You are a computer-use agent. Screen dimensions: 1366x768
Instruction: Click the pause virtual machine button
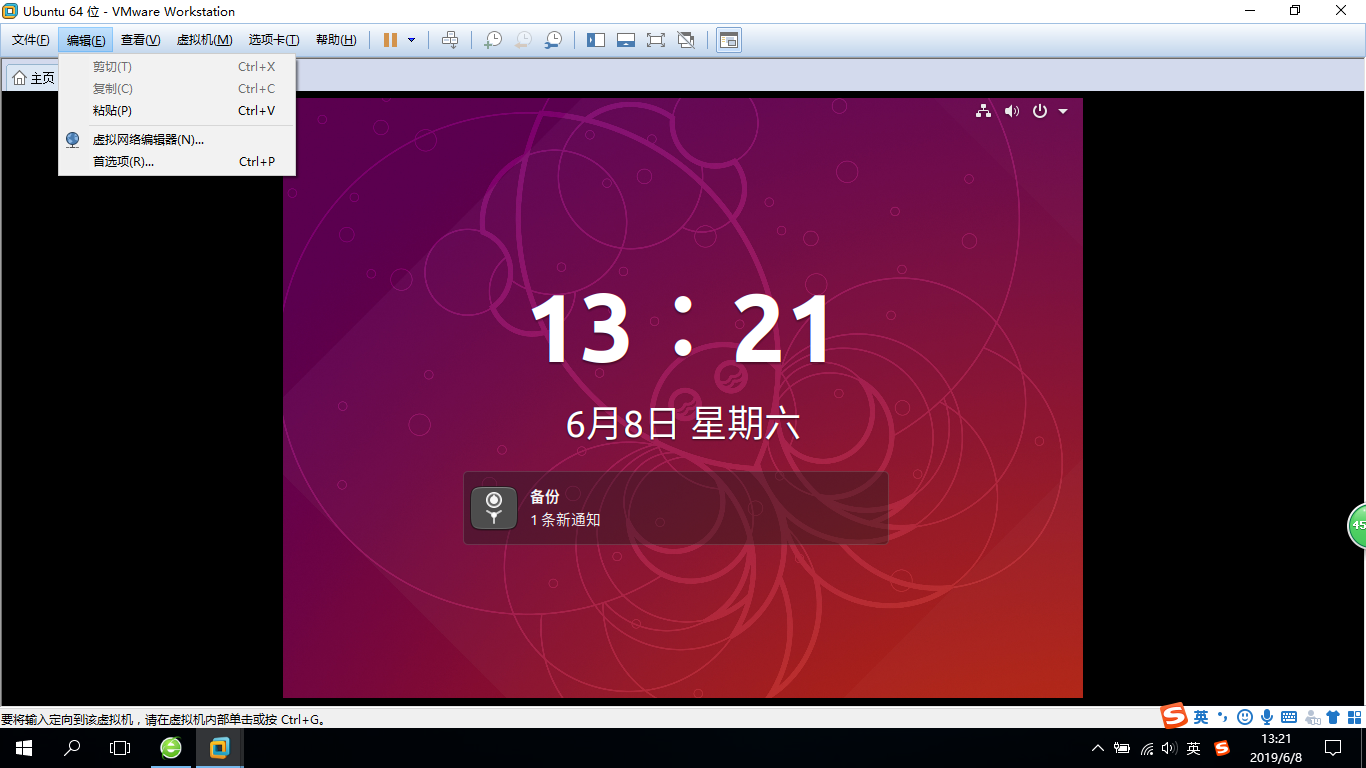click(x=390, y=40)
